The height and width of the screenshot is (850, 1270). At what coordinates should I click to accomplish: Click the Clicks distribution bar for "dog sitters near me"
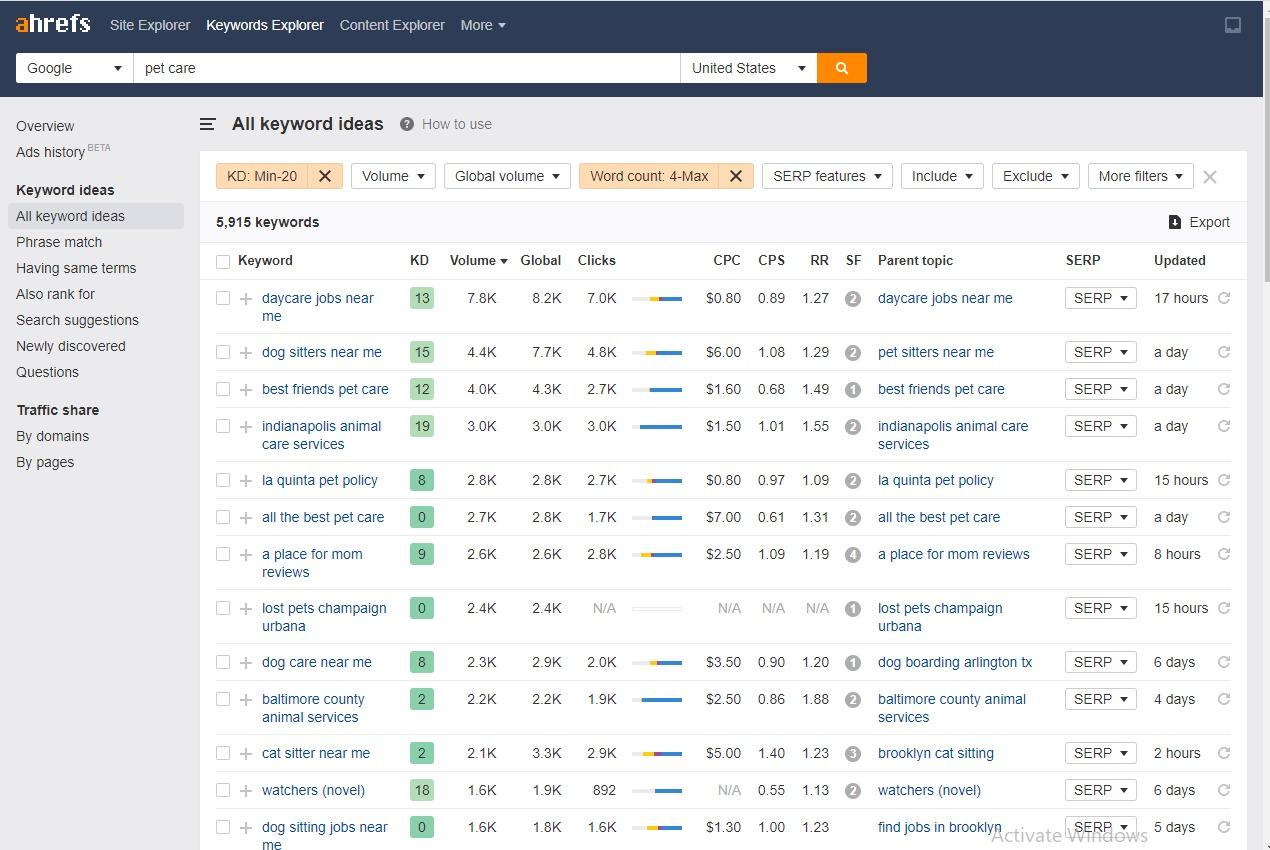click(x=657, y=352)
